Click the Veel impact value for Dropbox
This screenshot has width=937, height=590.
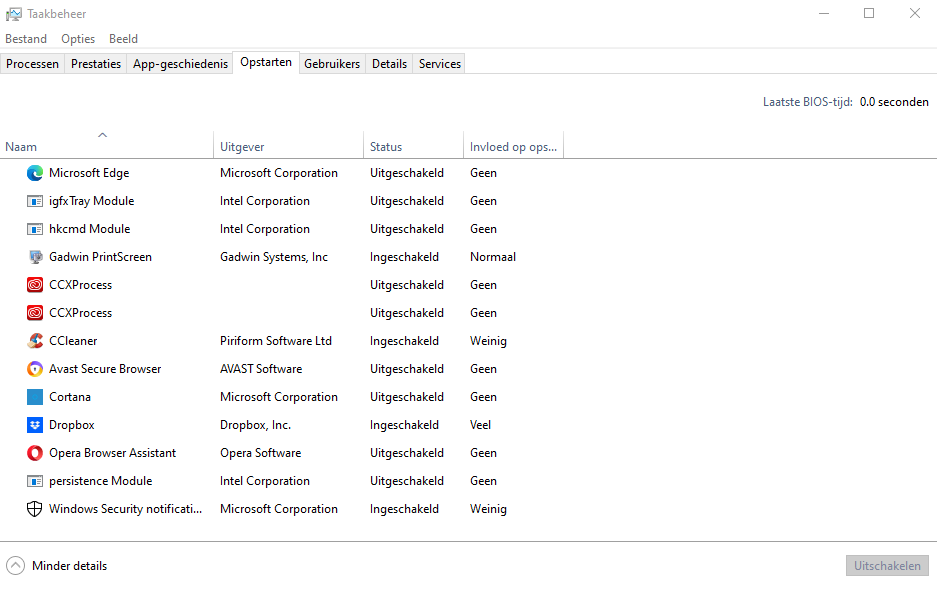[x=480, y=425]
